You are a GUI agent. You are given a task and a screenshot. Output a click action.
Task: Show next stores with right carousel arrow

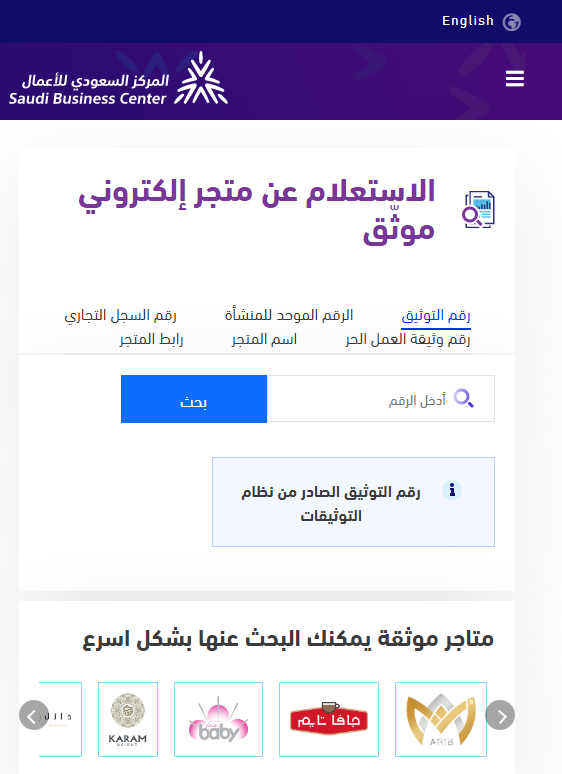(500, 715)
